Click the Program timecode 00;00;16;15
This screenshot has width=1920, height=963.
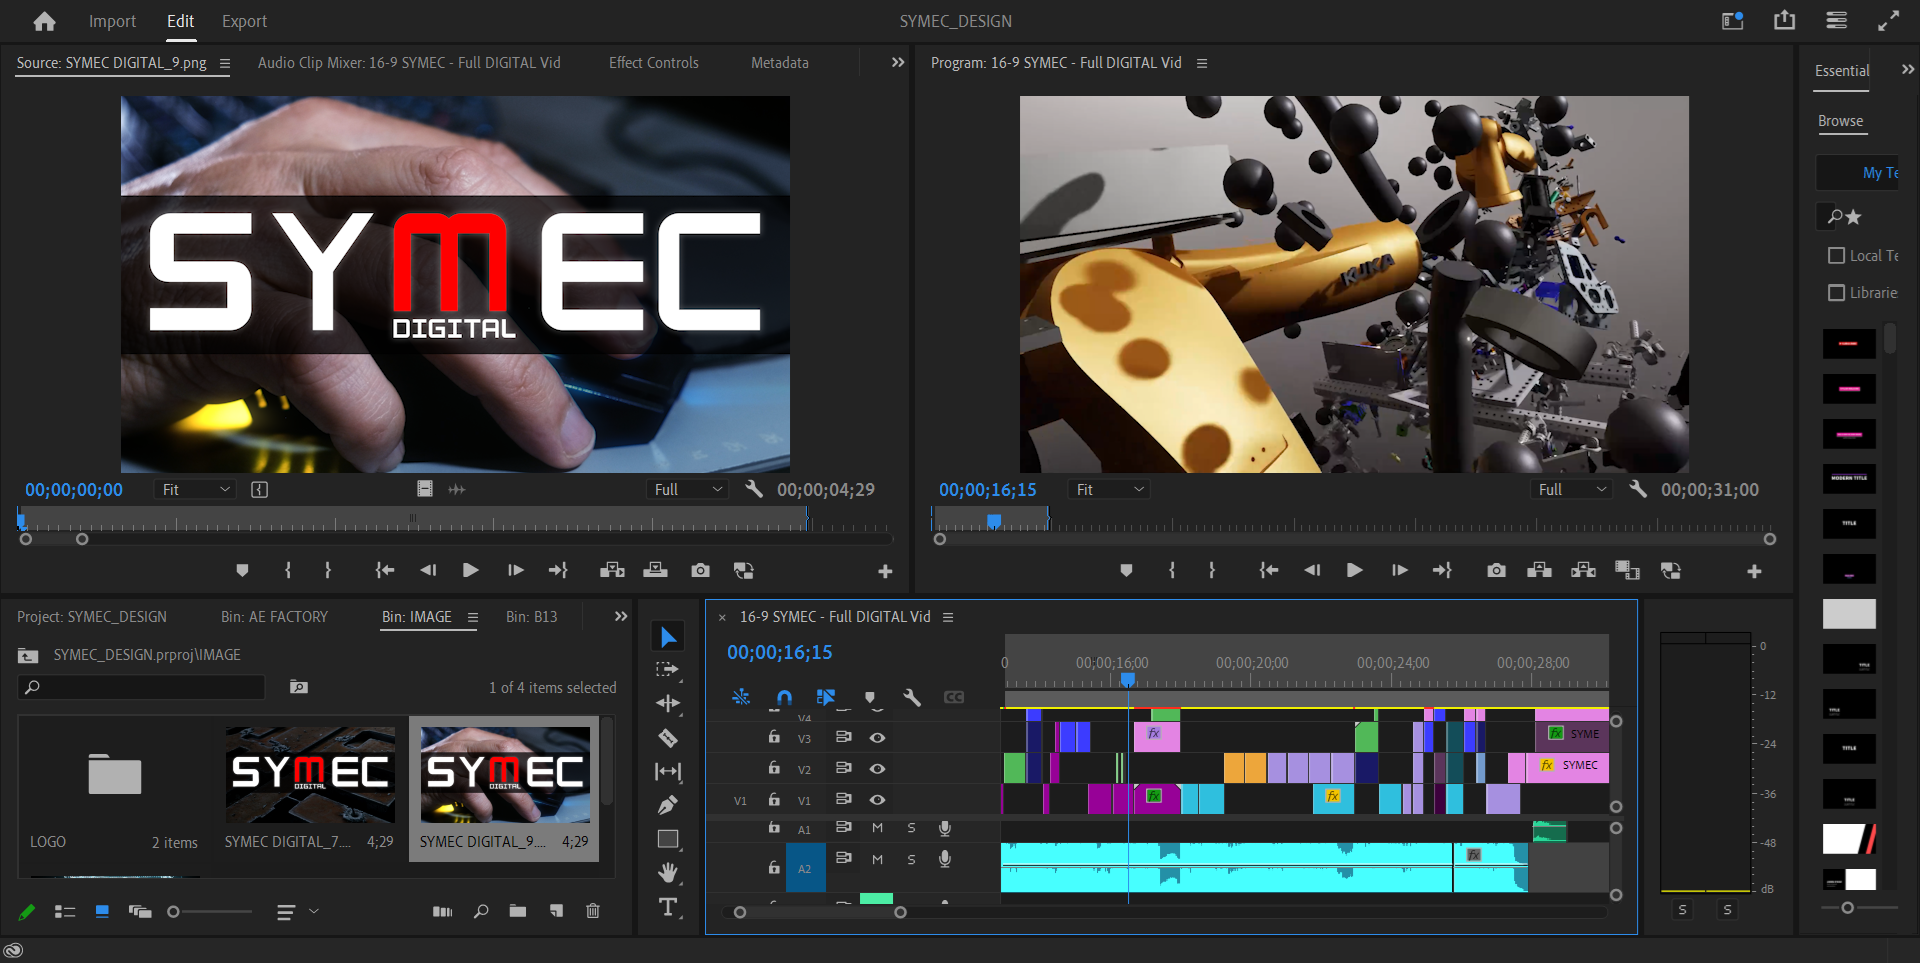[987, 490]
